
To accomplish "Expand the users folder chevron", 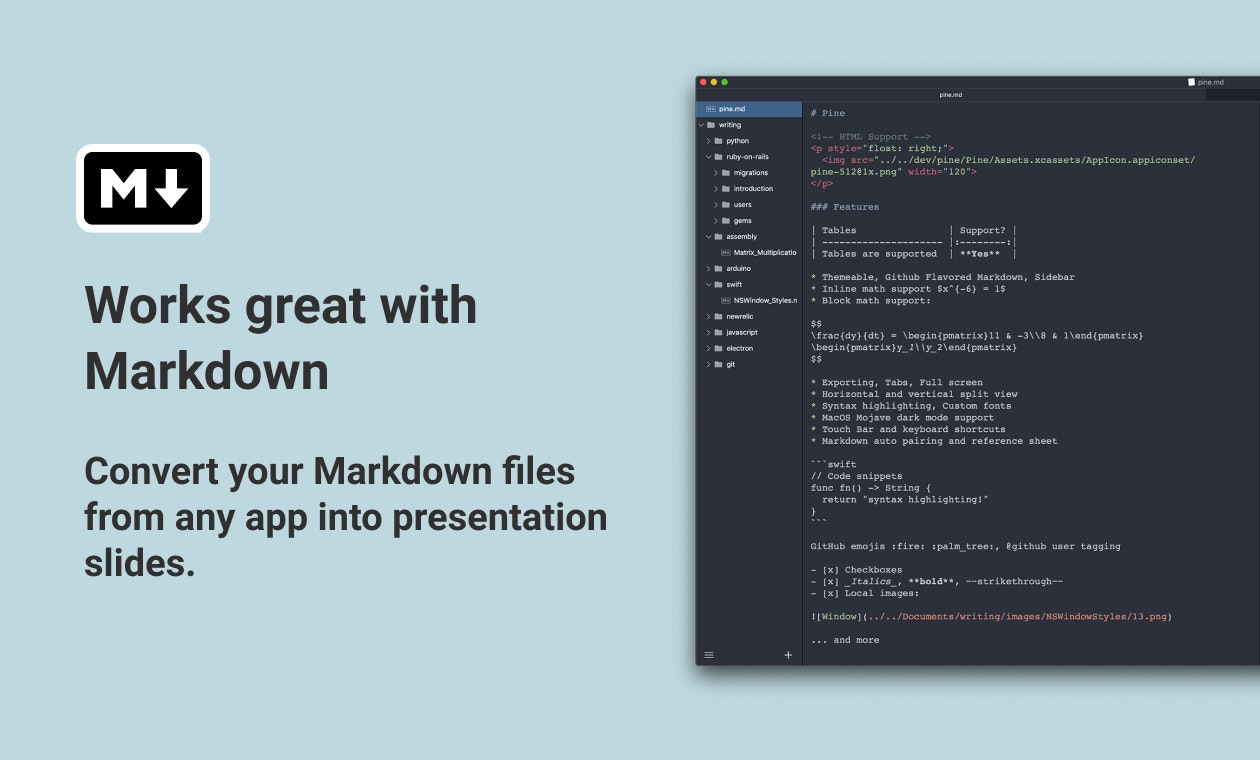I will (715, 205).
